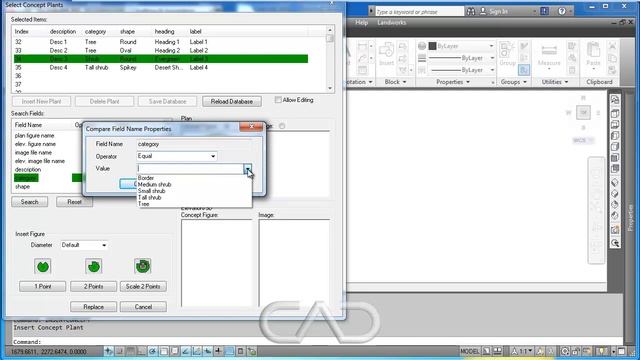
Task: Click the Type a keyword or phrase search box
Action: pos(419,12)
